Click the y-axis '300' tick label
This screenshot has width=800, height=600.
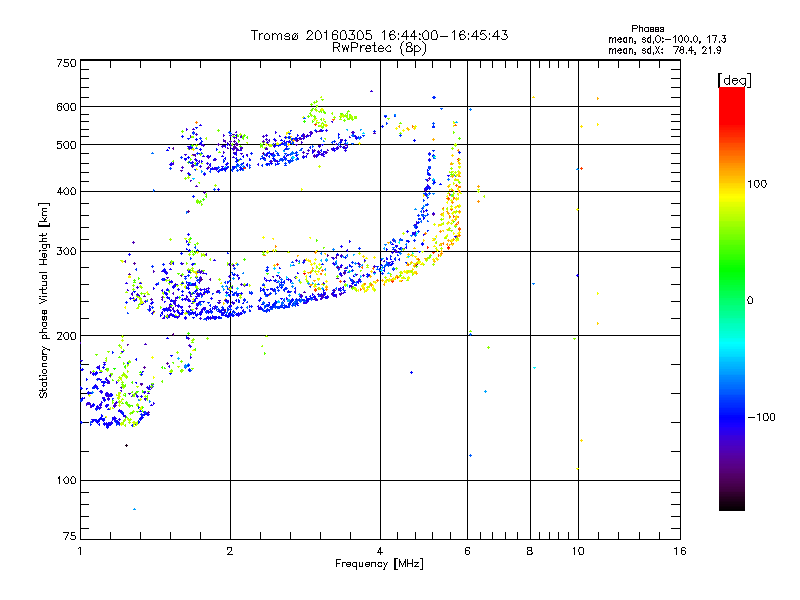click(x=67, y=252)
